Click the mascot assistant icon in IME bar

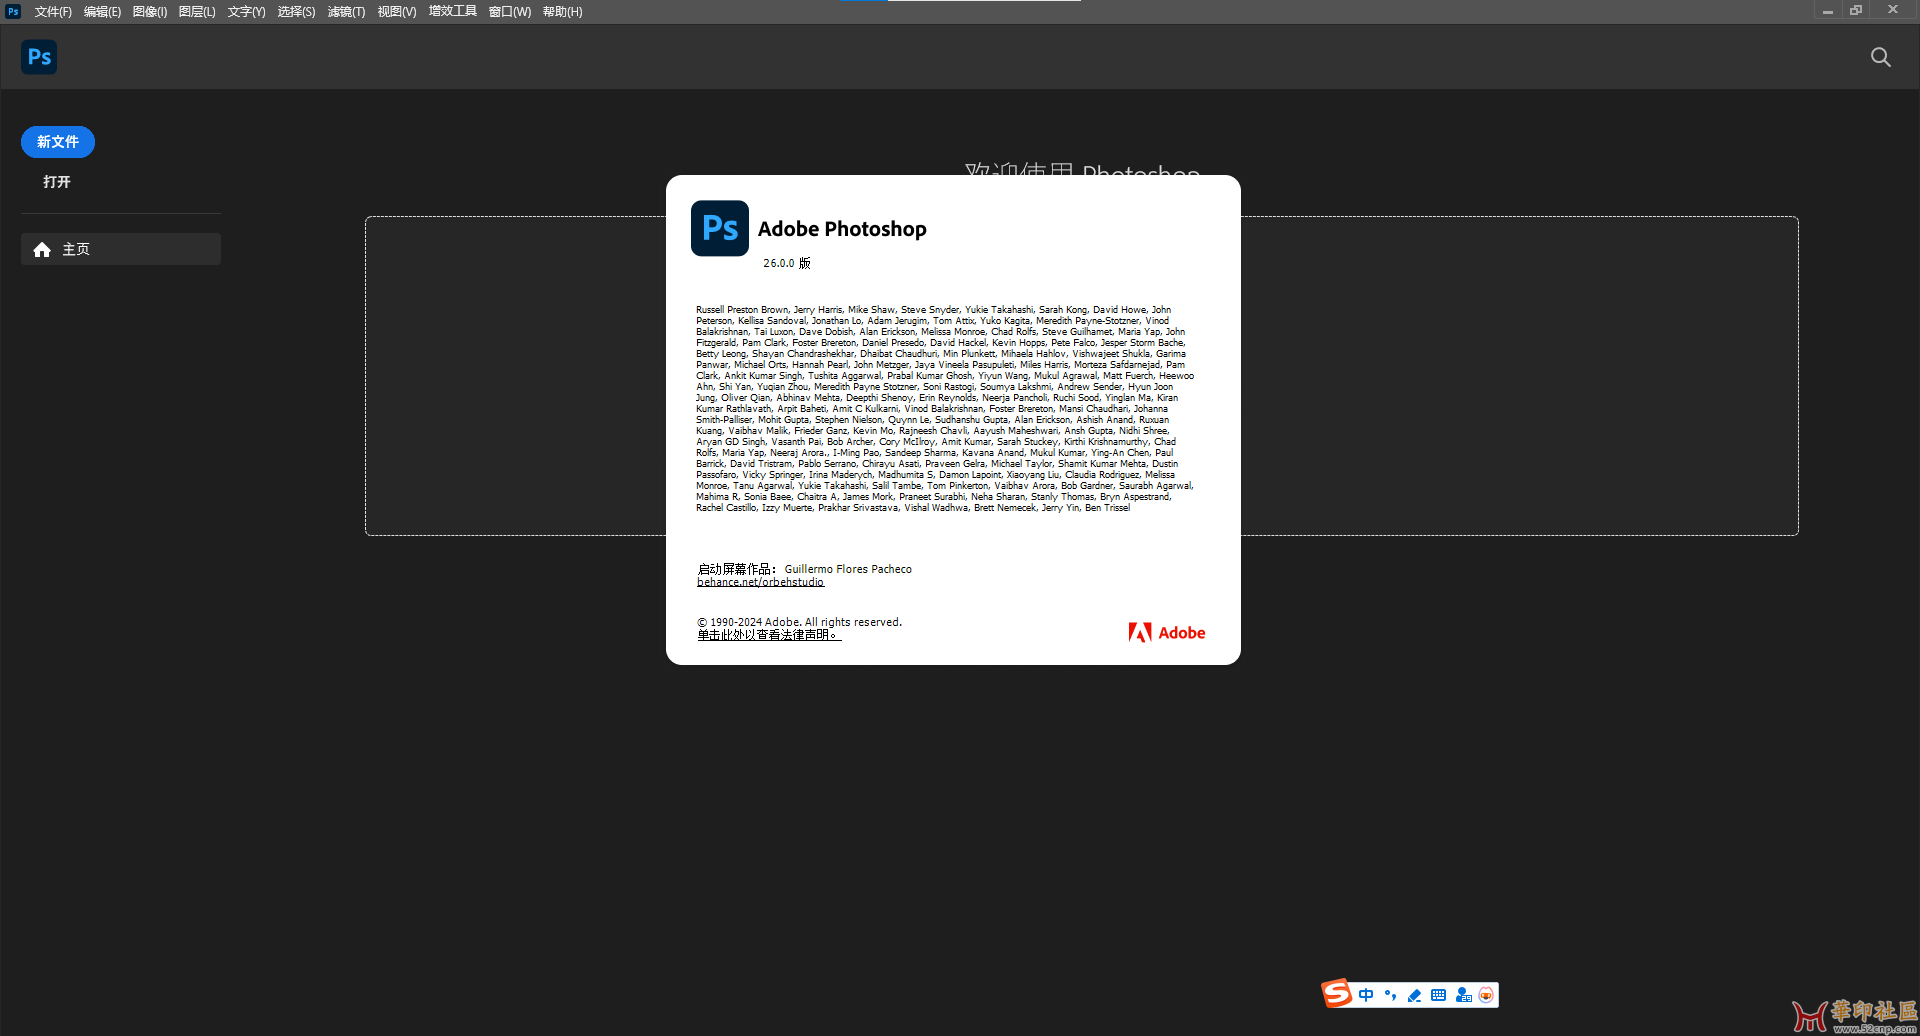(1486, 995)
